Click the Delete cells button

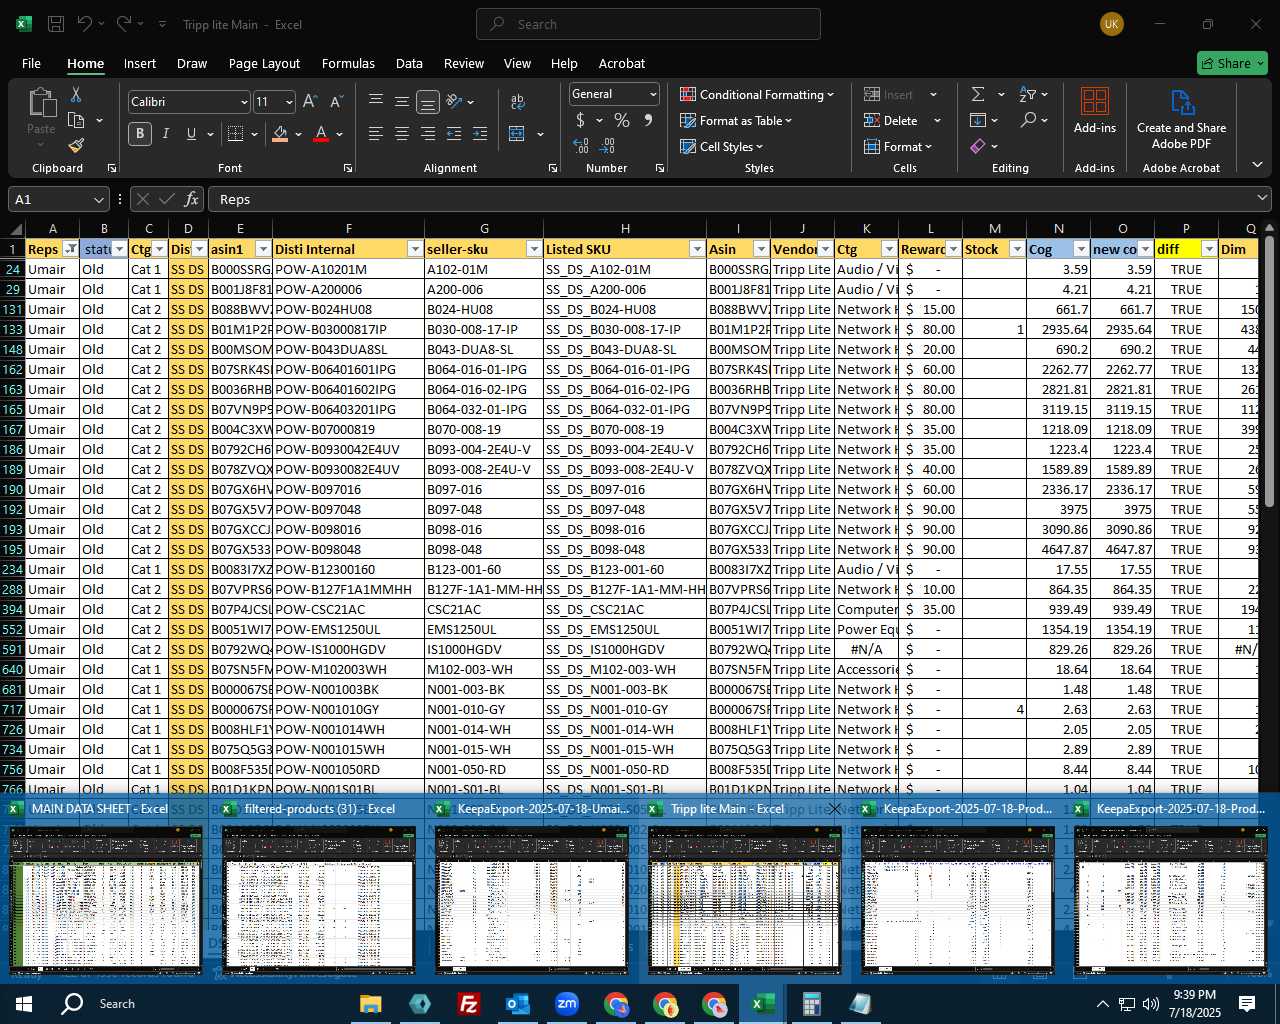coord(891,120)
